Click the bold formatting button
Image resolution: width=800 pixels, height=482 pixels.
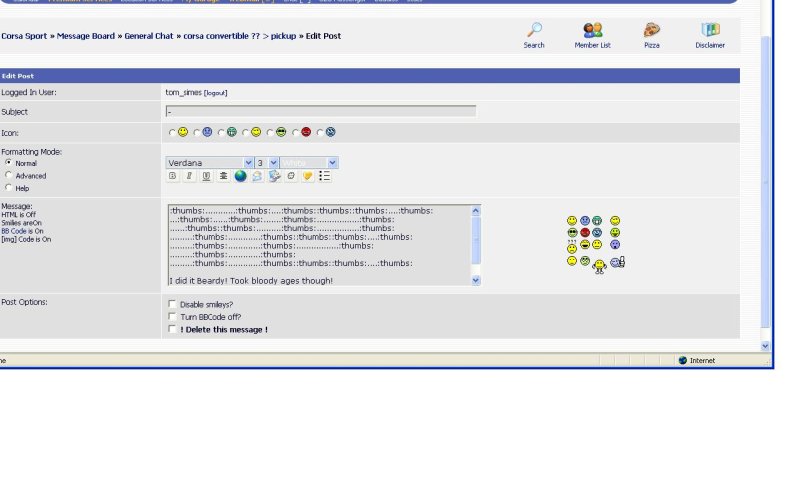click(x=172, y=176)
